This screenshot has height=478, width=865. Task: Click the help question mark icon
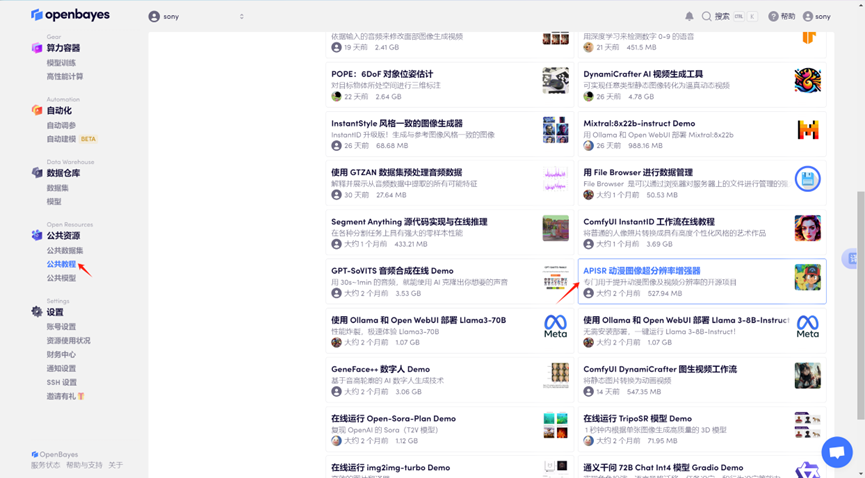773,17
